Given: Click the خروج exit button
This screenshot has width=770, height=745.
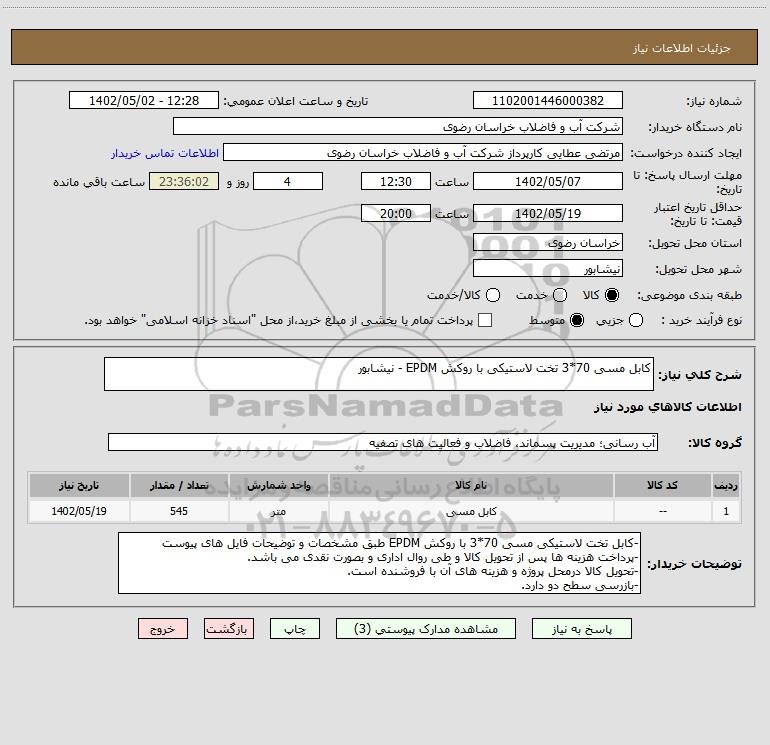Looking at the screenshot, I should tap(163, 629).
